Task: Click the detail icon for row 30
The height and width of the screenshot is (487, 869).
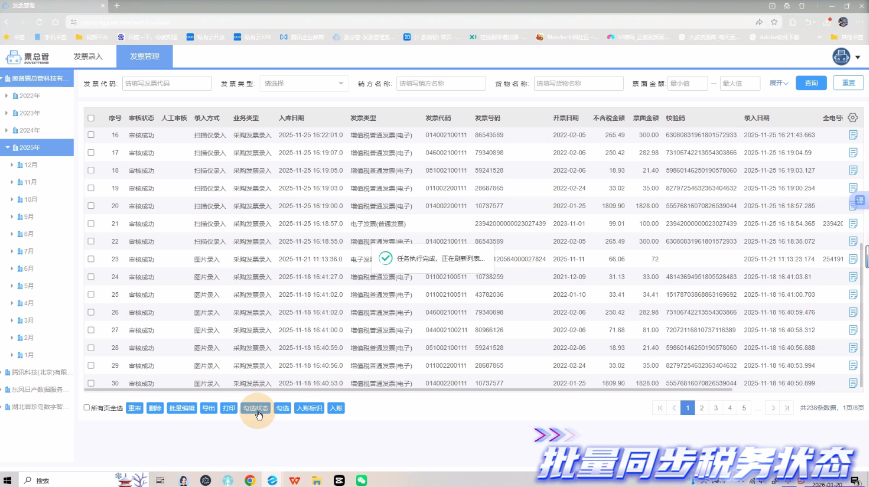Action: 853,383
